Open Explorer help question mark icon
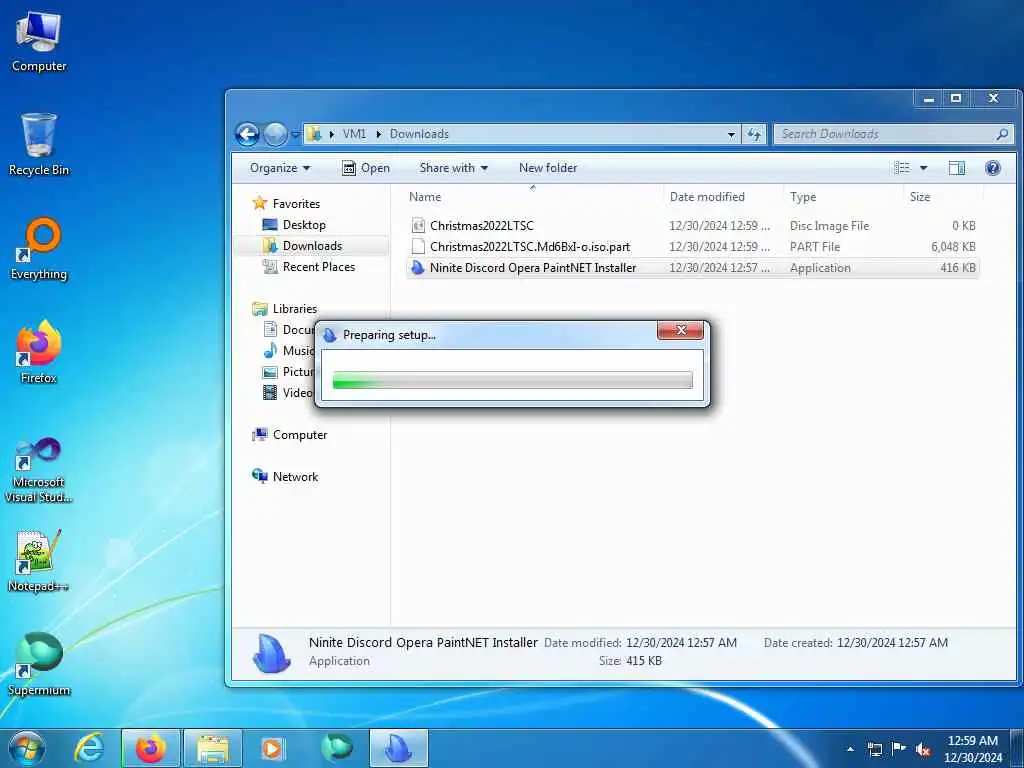The height and width of the screenshot is (768, 1024). point(993,168)
